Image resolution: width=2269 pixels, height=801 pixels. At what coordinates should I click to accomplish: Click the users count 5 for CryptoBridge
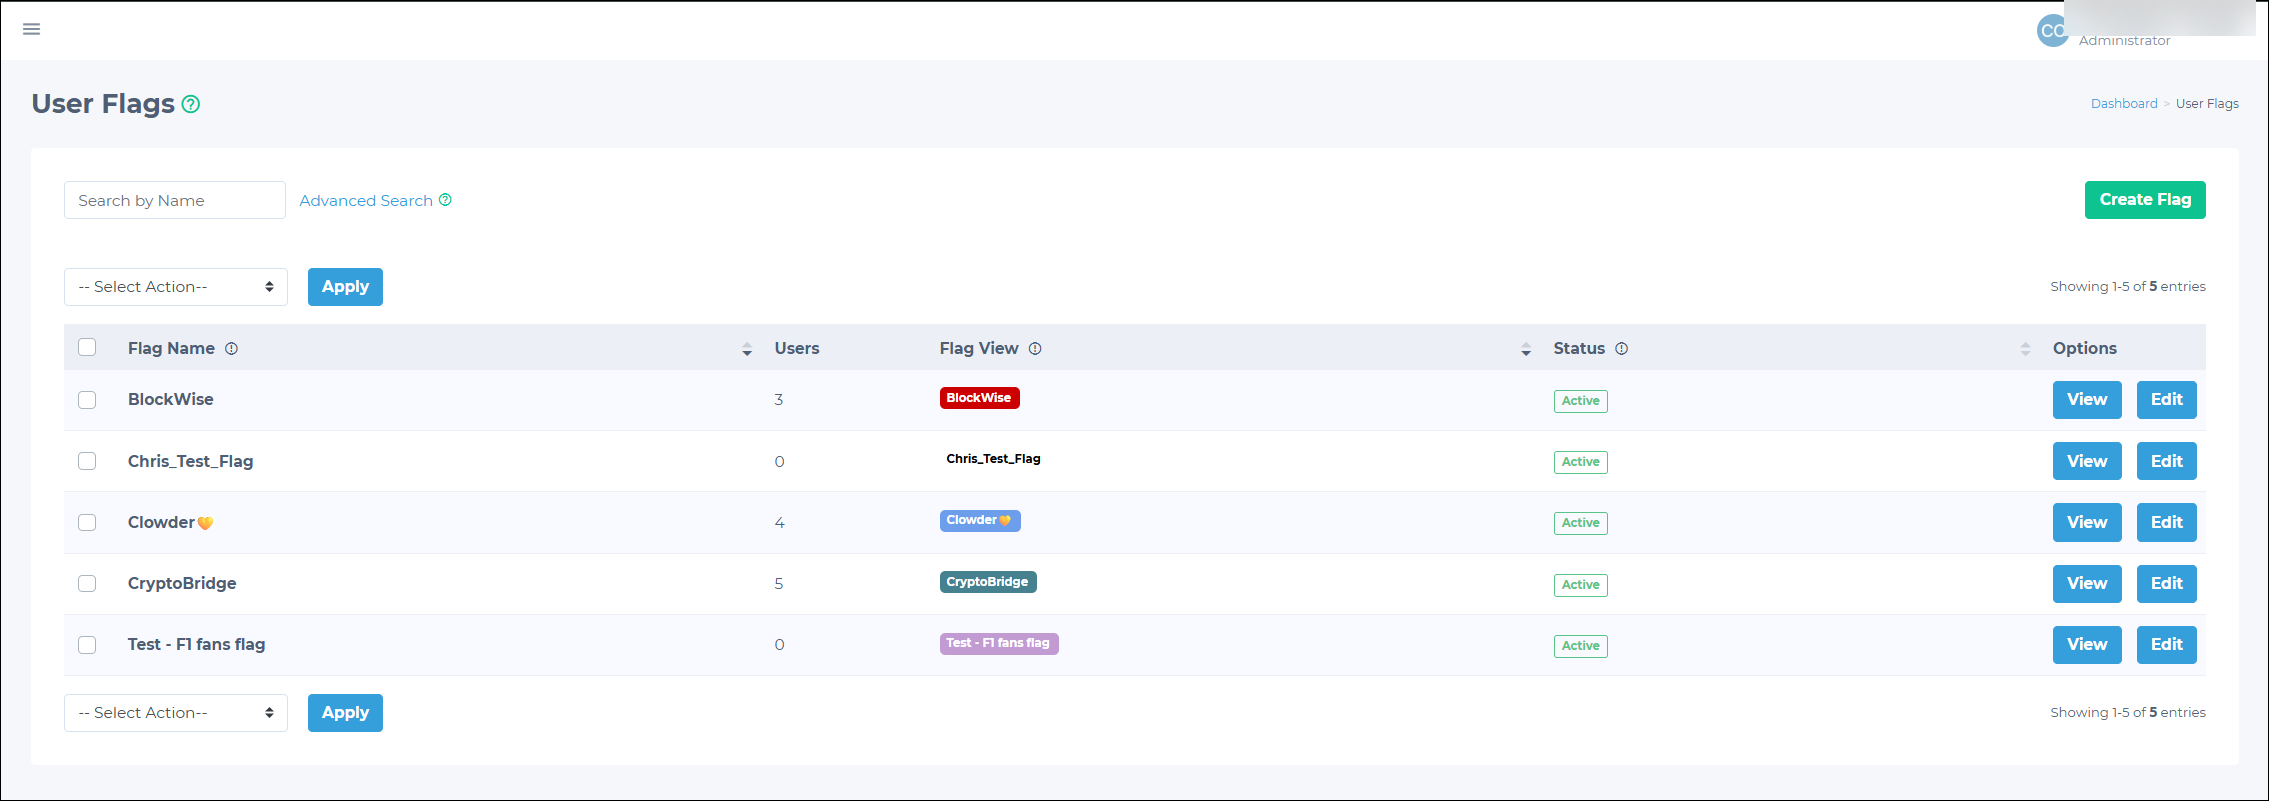point(778,584)
